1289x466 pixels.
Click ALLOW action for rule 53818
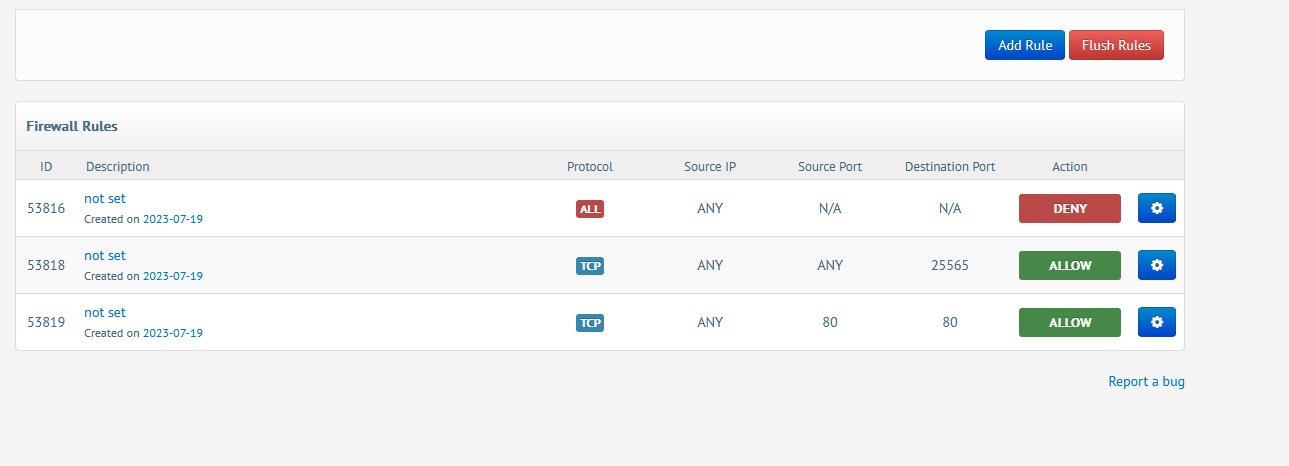tap(1069, 265)
